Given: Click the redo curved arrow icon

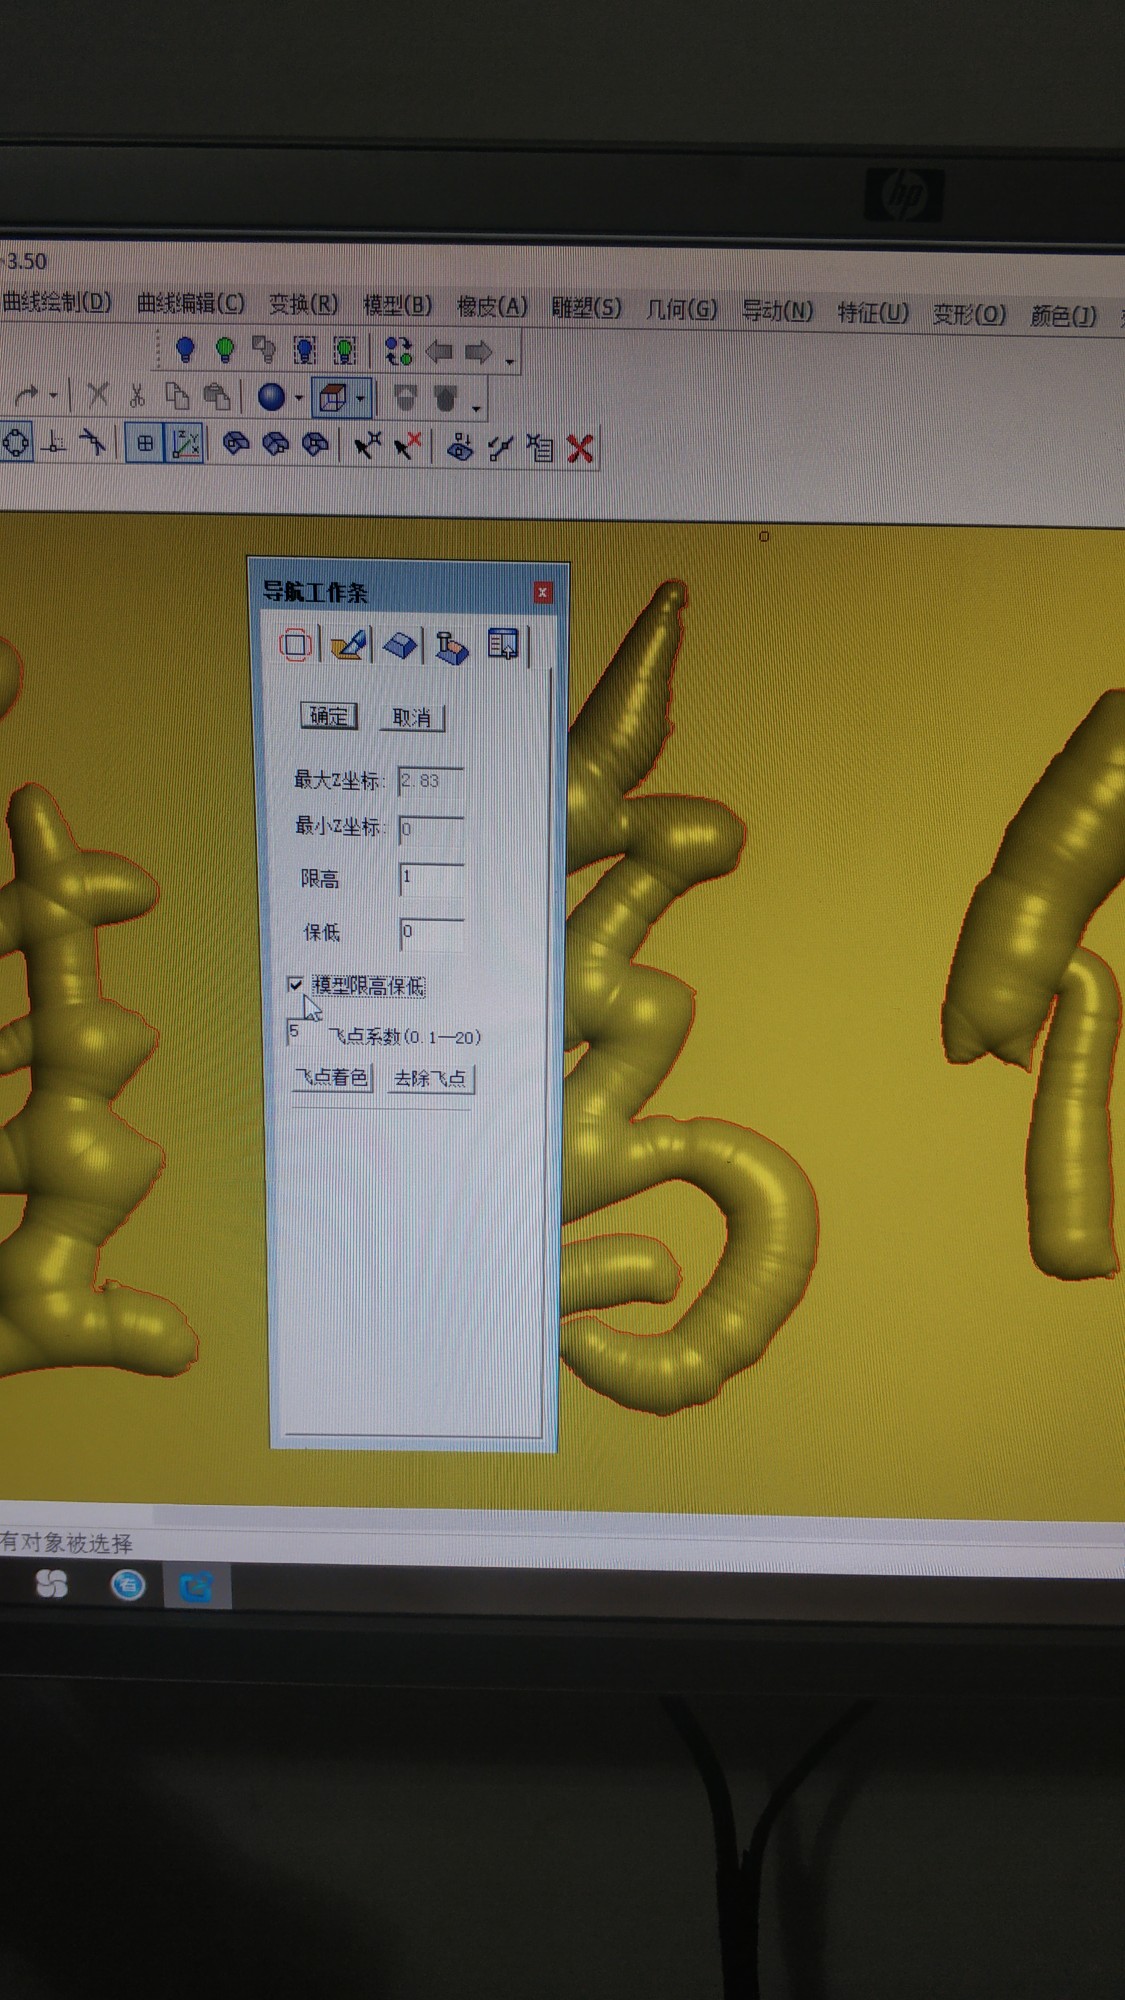Looking at the screenshot, I should click(x=27, y=395).
